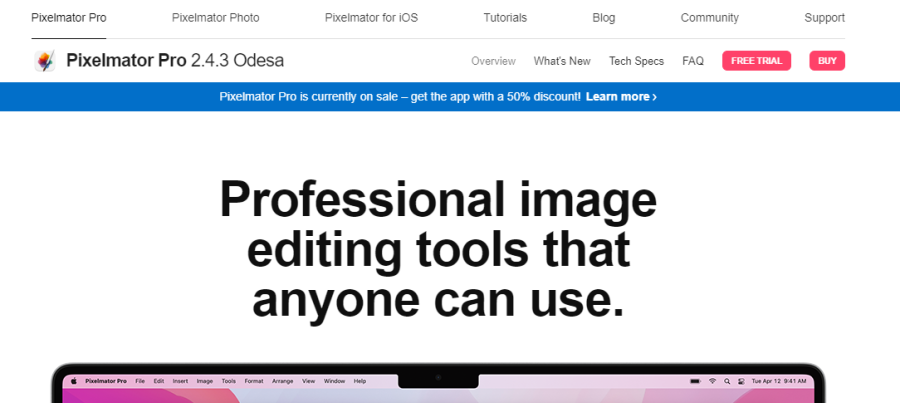
Task: Click the Tue Apr 12 9:41 AM clock
Action: point(779,381)
